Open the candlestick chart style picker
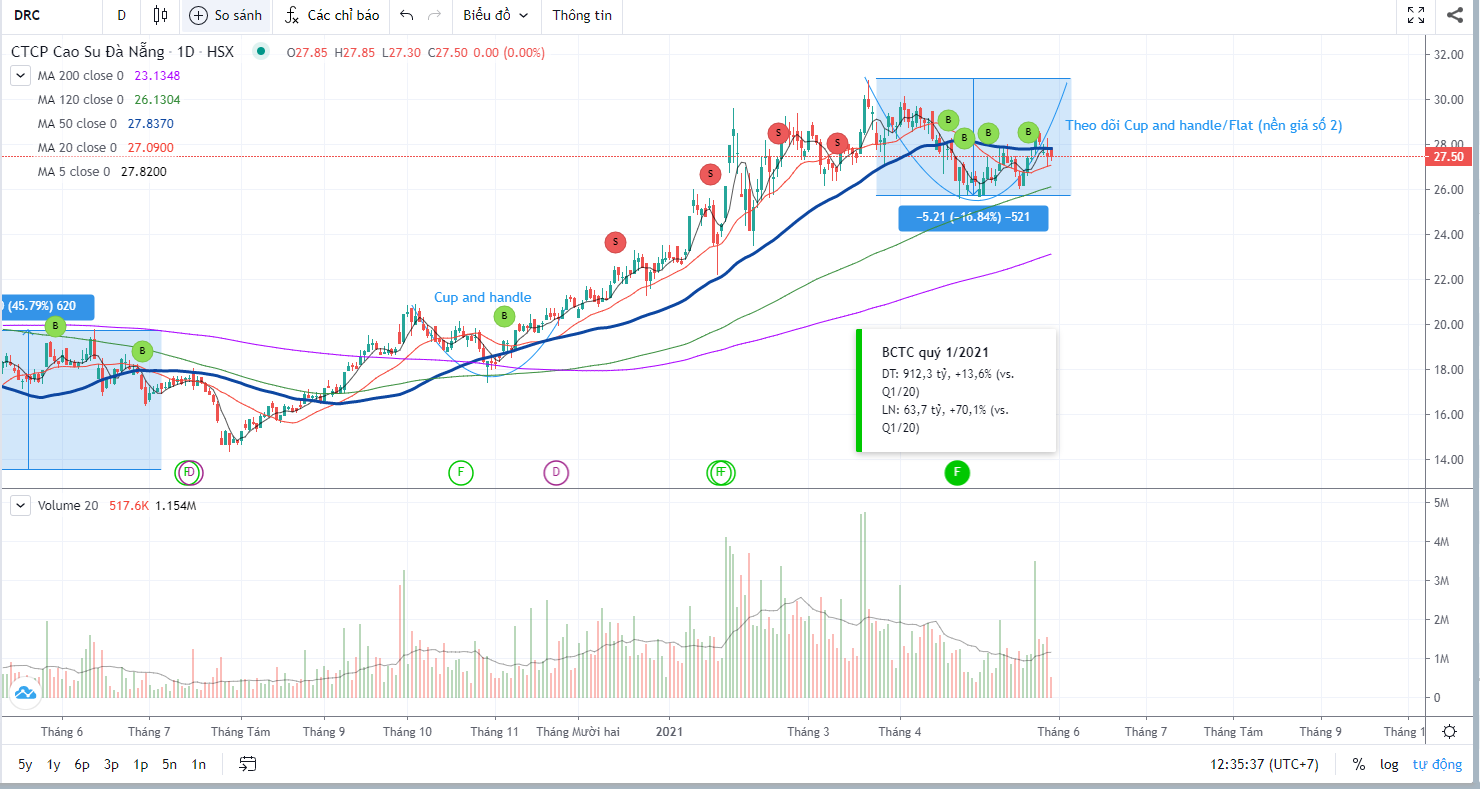 click(x=160, y=15)
